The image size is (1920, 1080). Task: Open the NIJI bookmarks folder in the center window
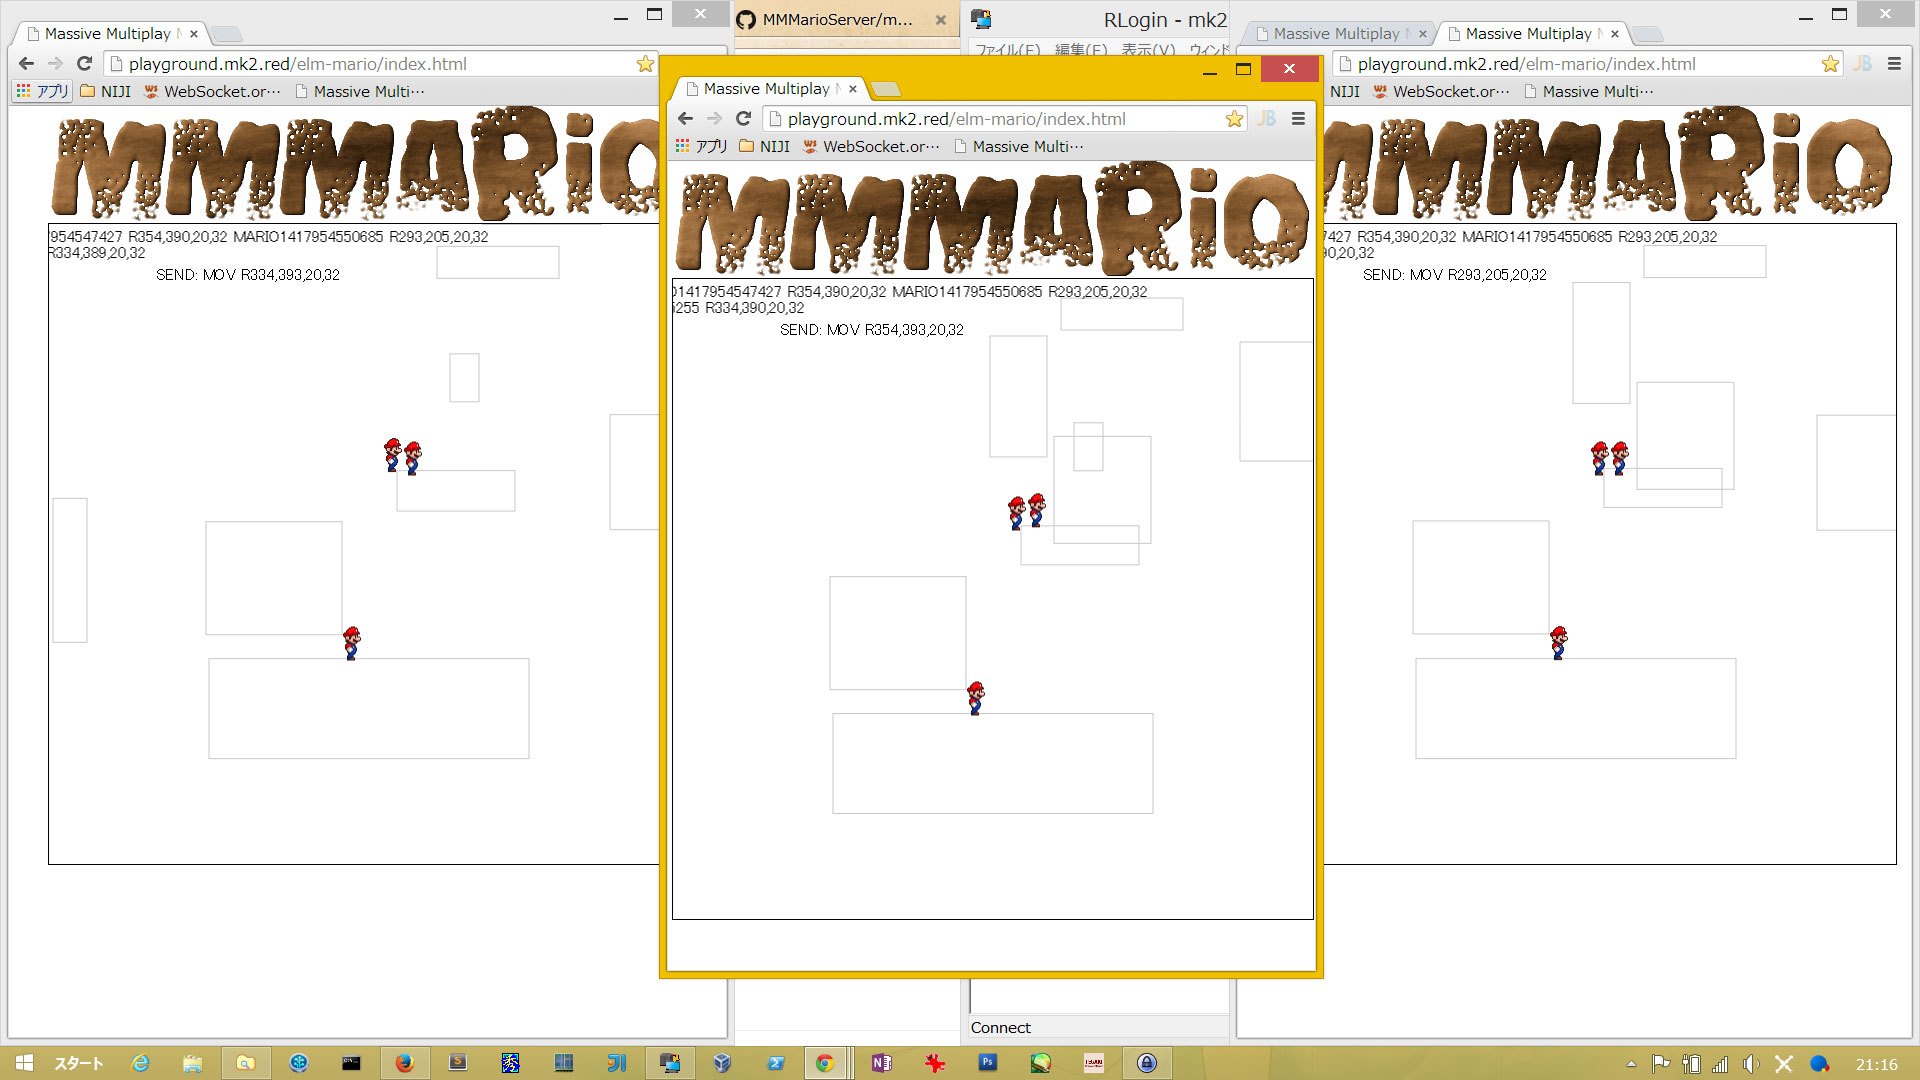point(765,147)
